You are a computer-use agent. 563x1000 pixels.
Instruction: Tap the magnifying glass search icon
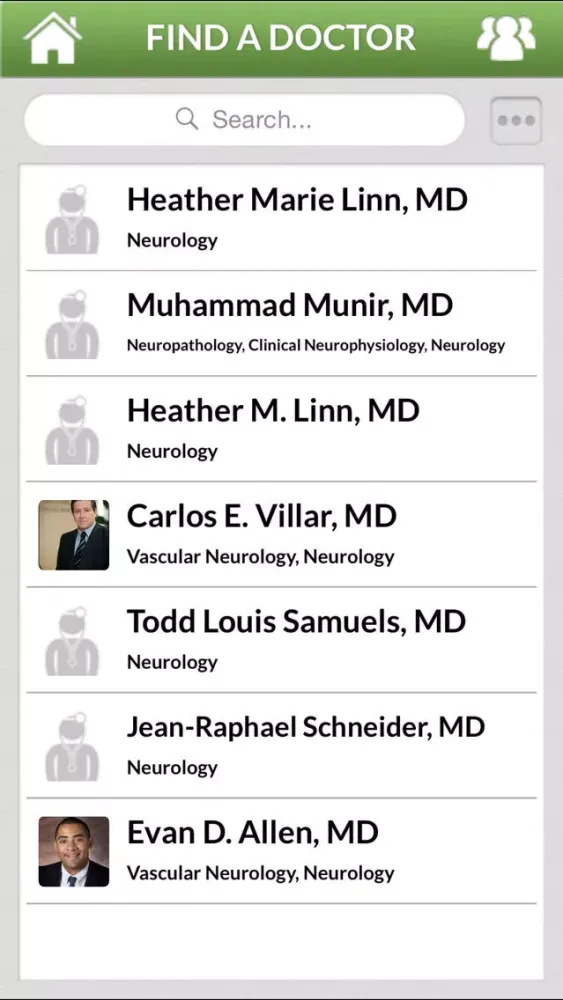click(x=187, y=119)
